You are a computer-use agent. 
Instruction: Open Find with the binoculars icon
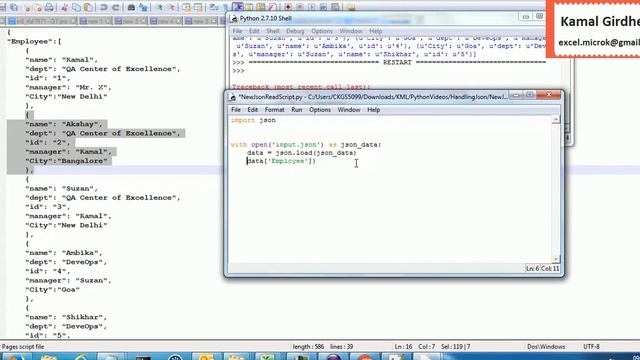click(x=131, y=7)
